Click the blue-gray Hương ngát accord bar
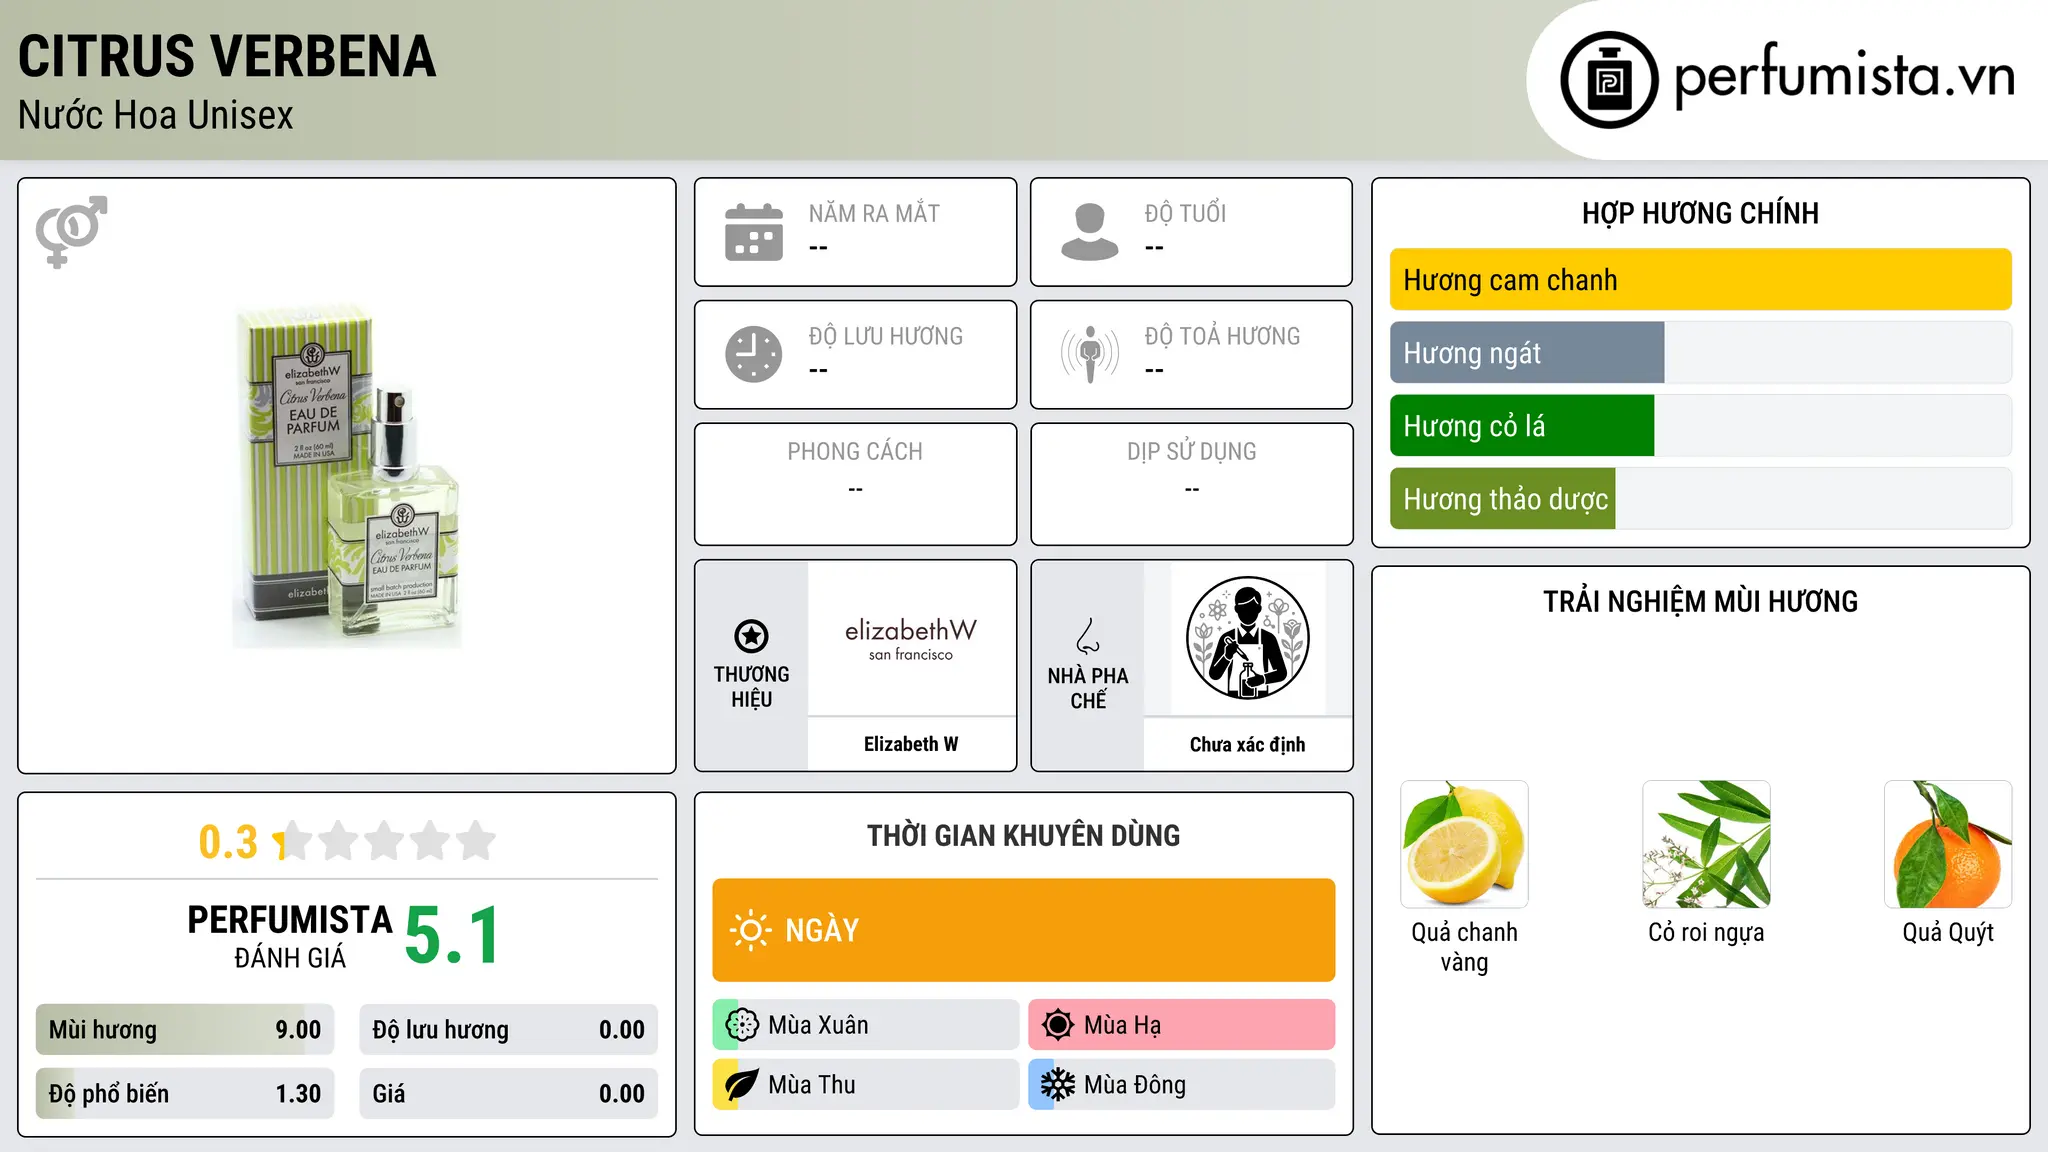This screenshot has width=2048, height=1152. (x=1527, y=353)
